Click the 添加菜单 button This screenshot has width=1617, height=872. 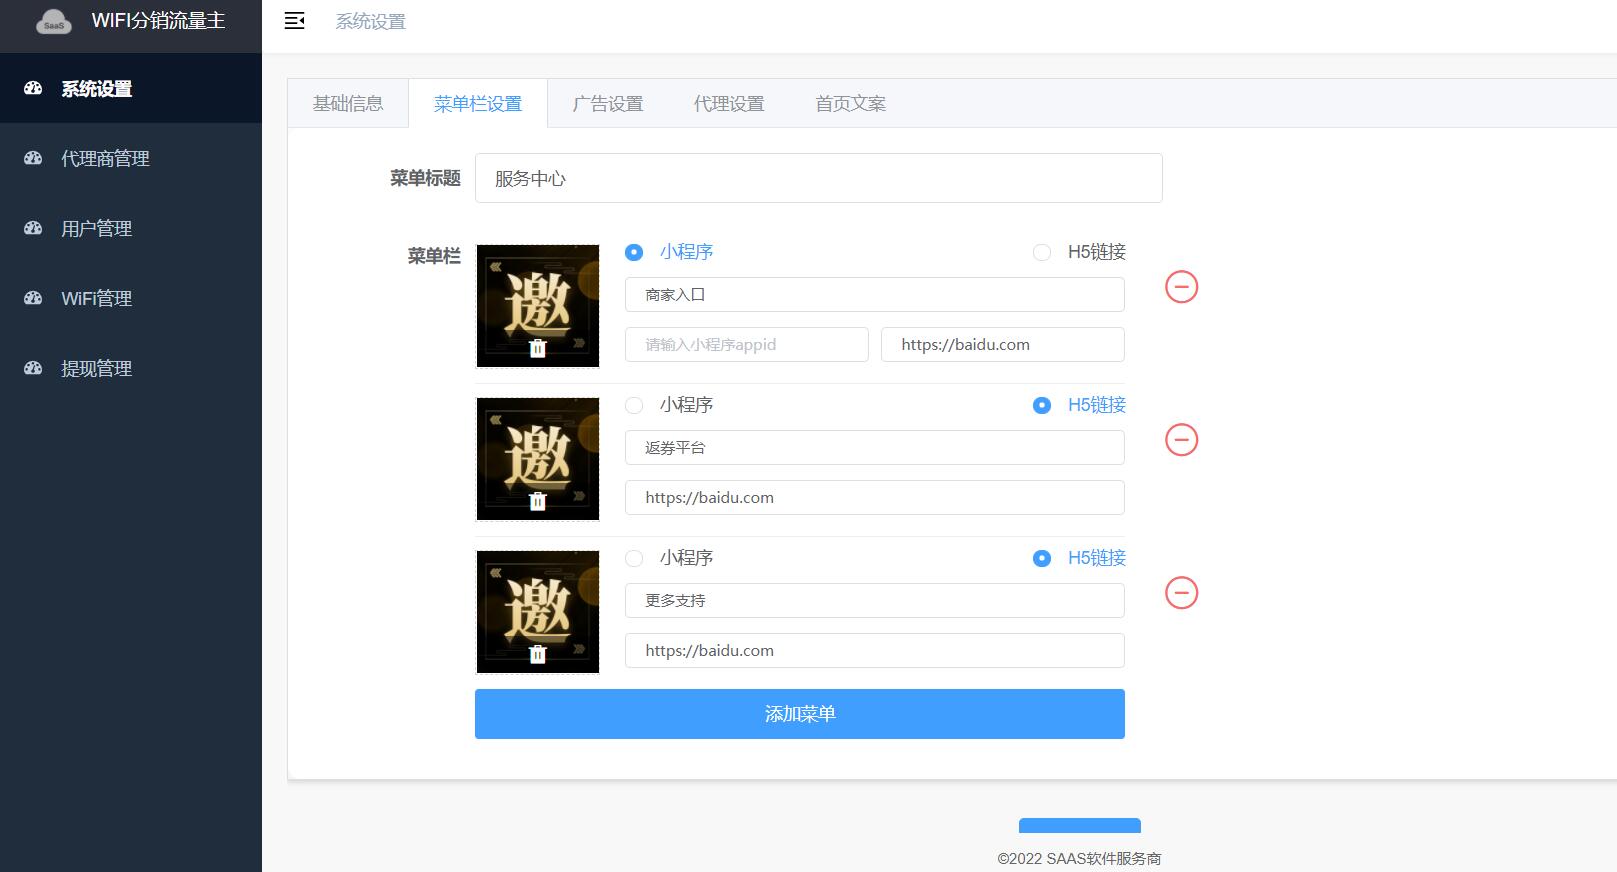(799, 714)
